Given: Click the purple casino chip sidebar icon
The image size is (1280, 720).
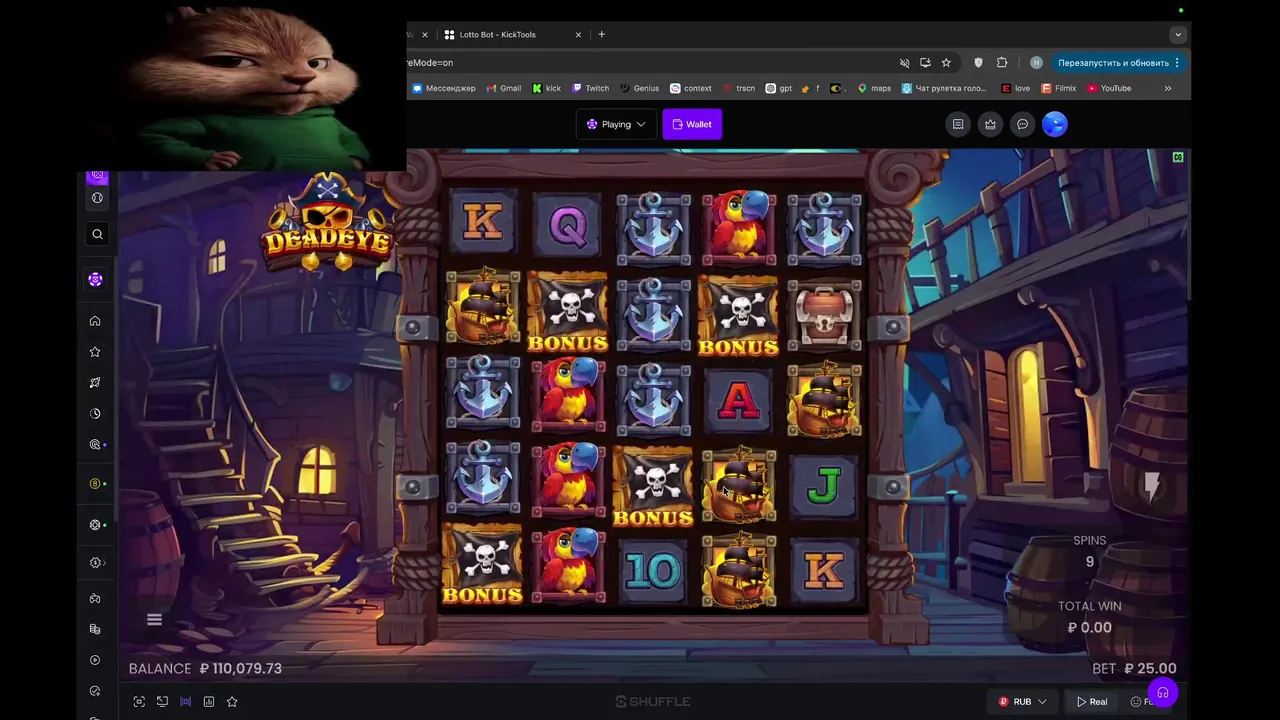Looking at the screenshot, I should click(95, 280).
